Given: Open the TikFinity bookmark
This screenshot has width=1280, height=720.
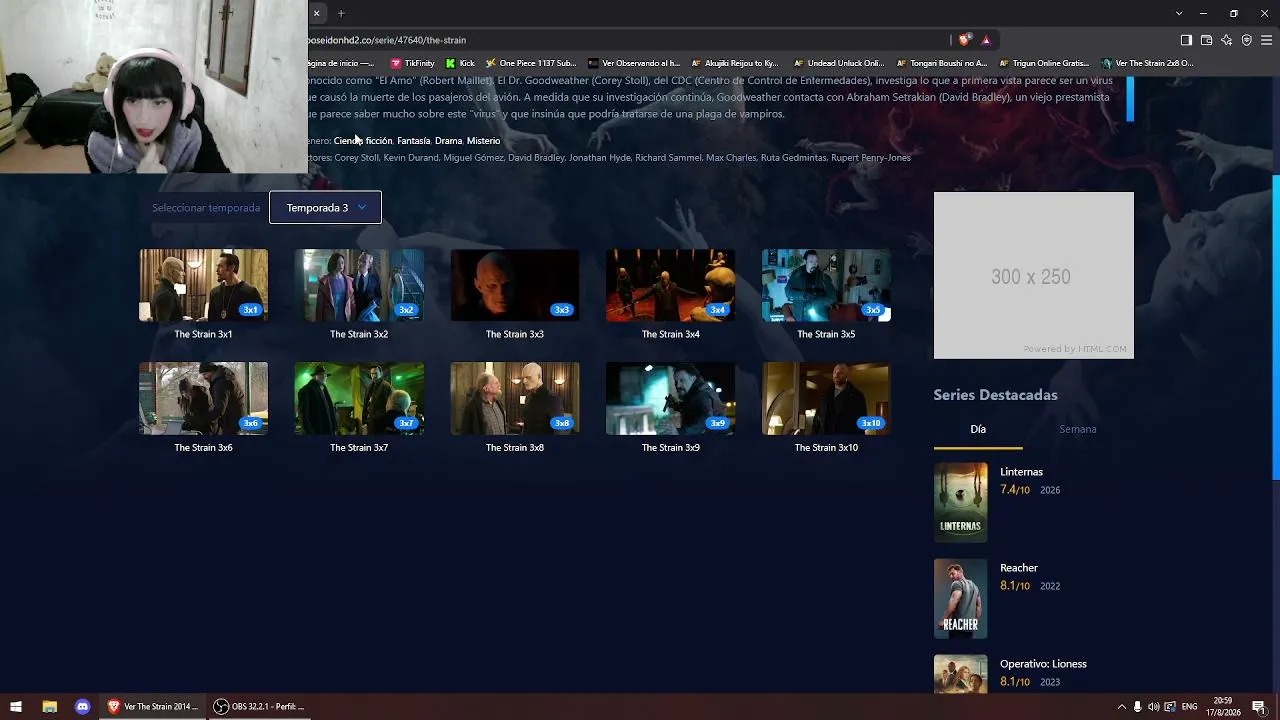Looking at the screenshot, I should pos(412,63).
